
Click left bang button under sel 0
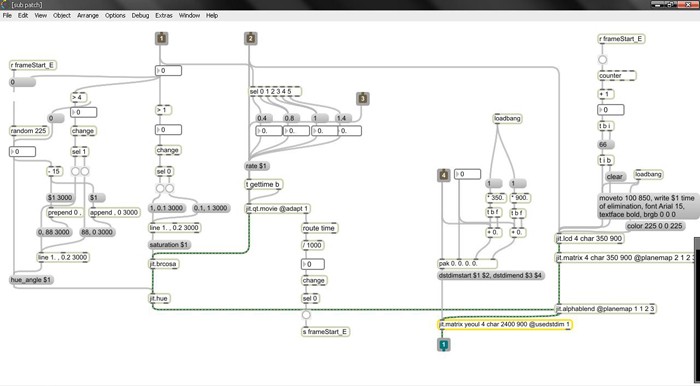tap(160, 188)
